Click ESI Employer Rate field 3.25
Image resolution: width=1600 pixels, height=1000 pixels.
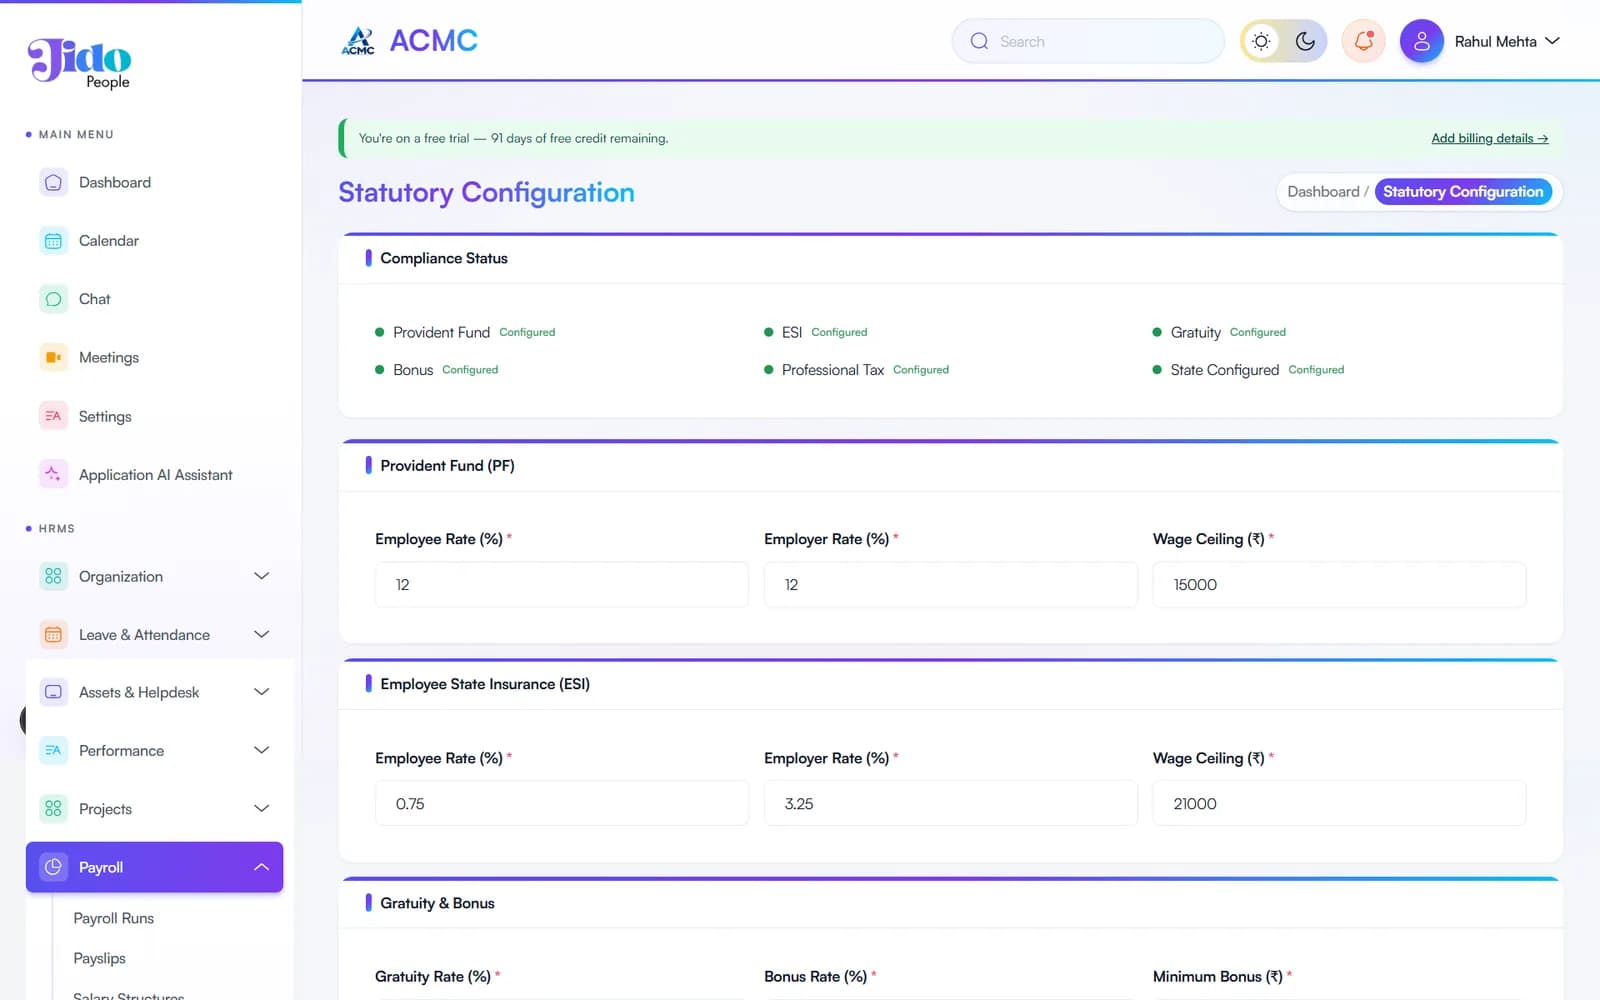[x=951, y=804]
